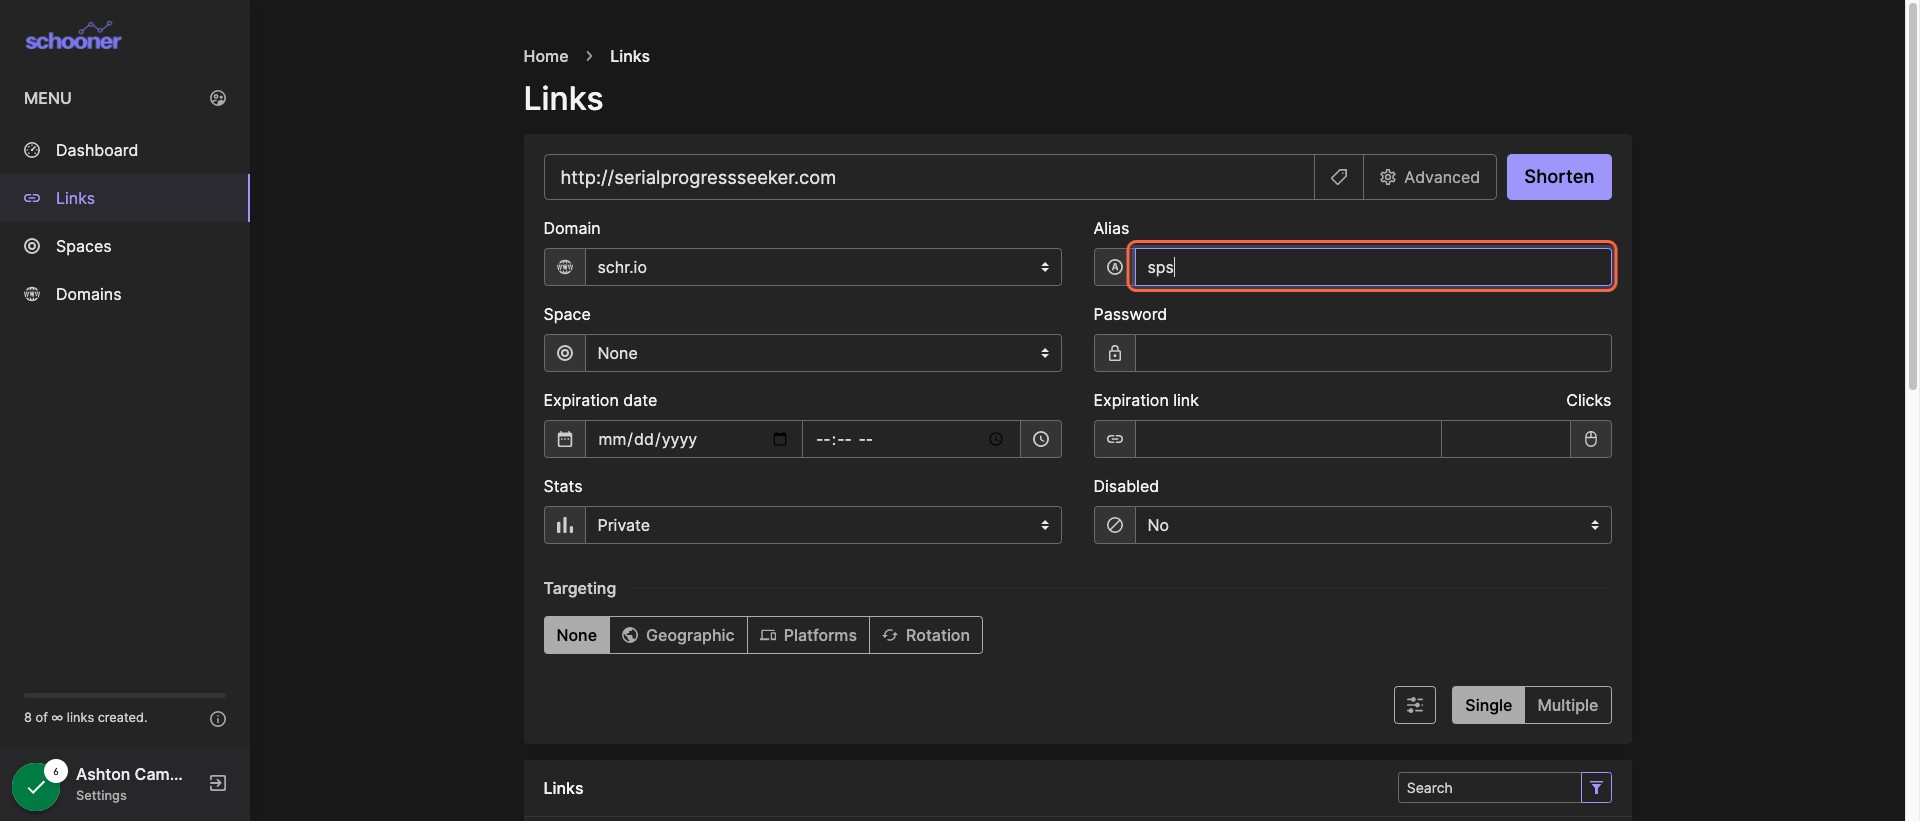Click the Search links input field

[x=1489, y=788]
